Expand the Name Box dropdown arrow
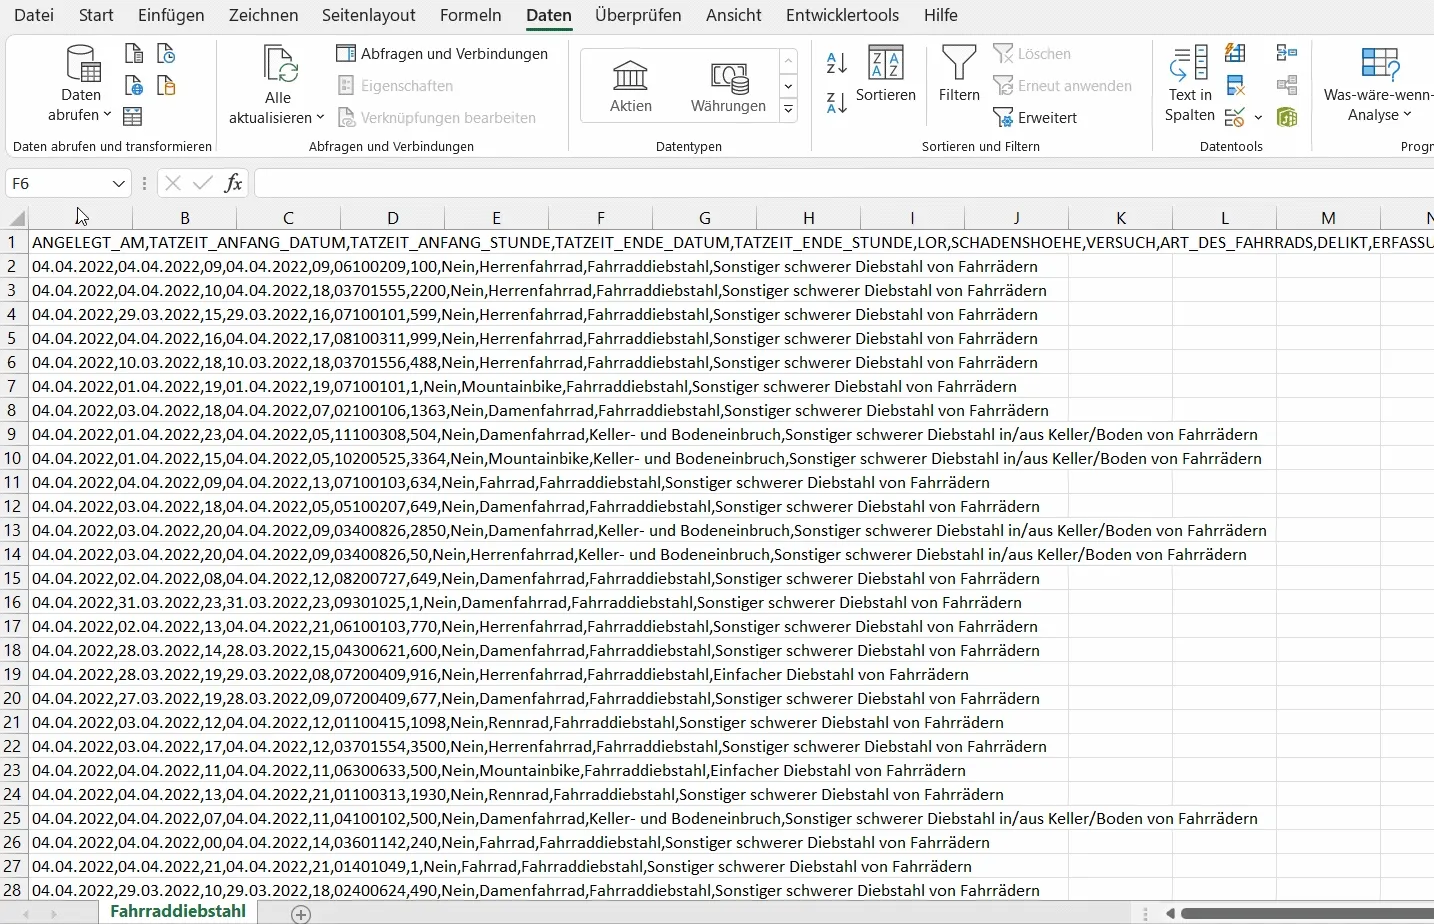1434x924 pixels. 119,183
